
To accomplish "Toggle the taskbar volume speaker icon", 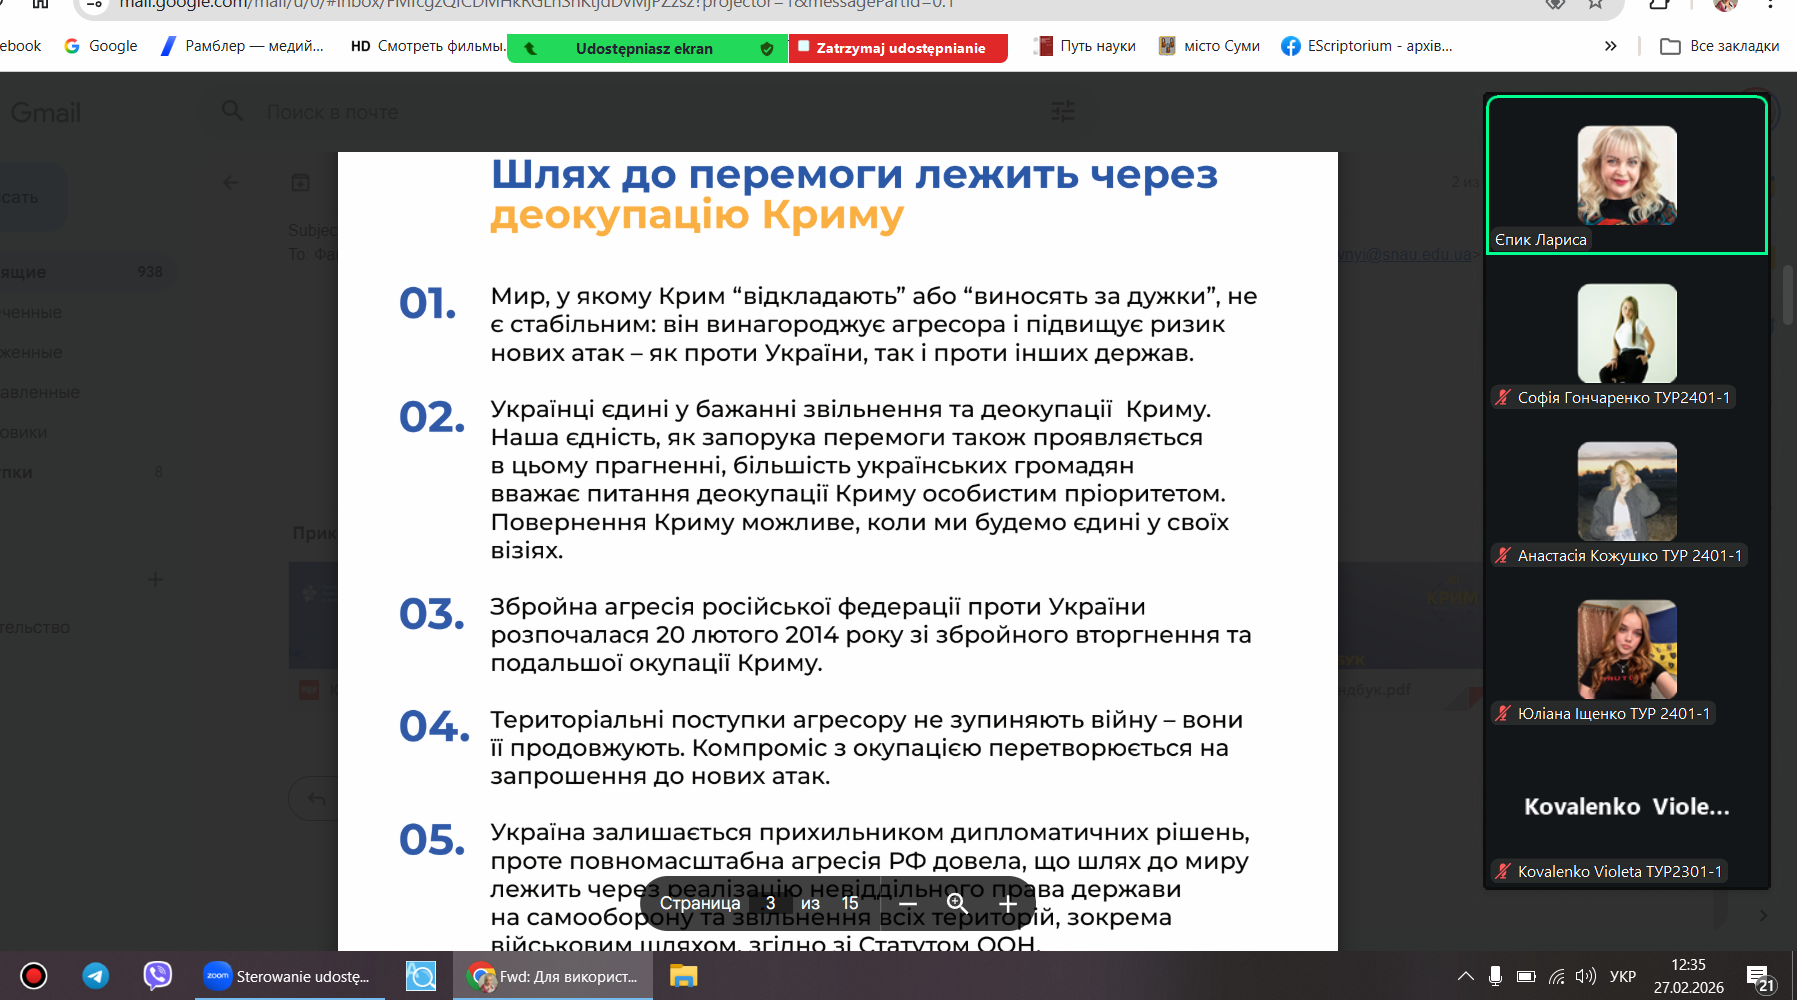I will click(1585, 976).
